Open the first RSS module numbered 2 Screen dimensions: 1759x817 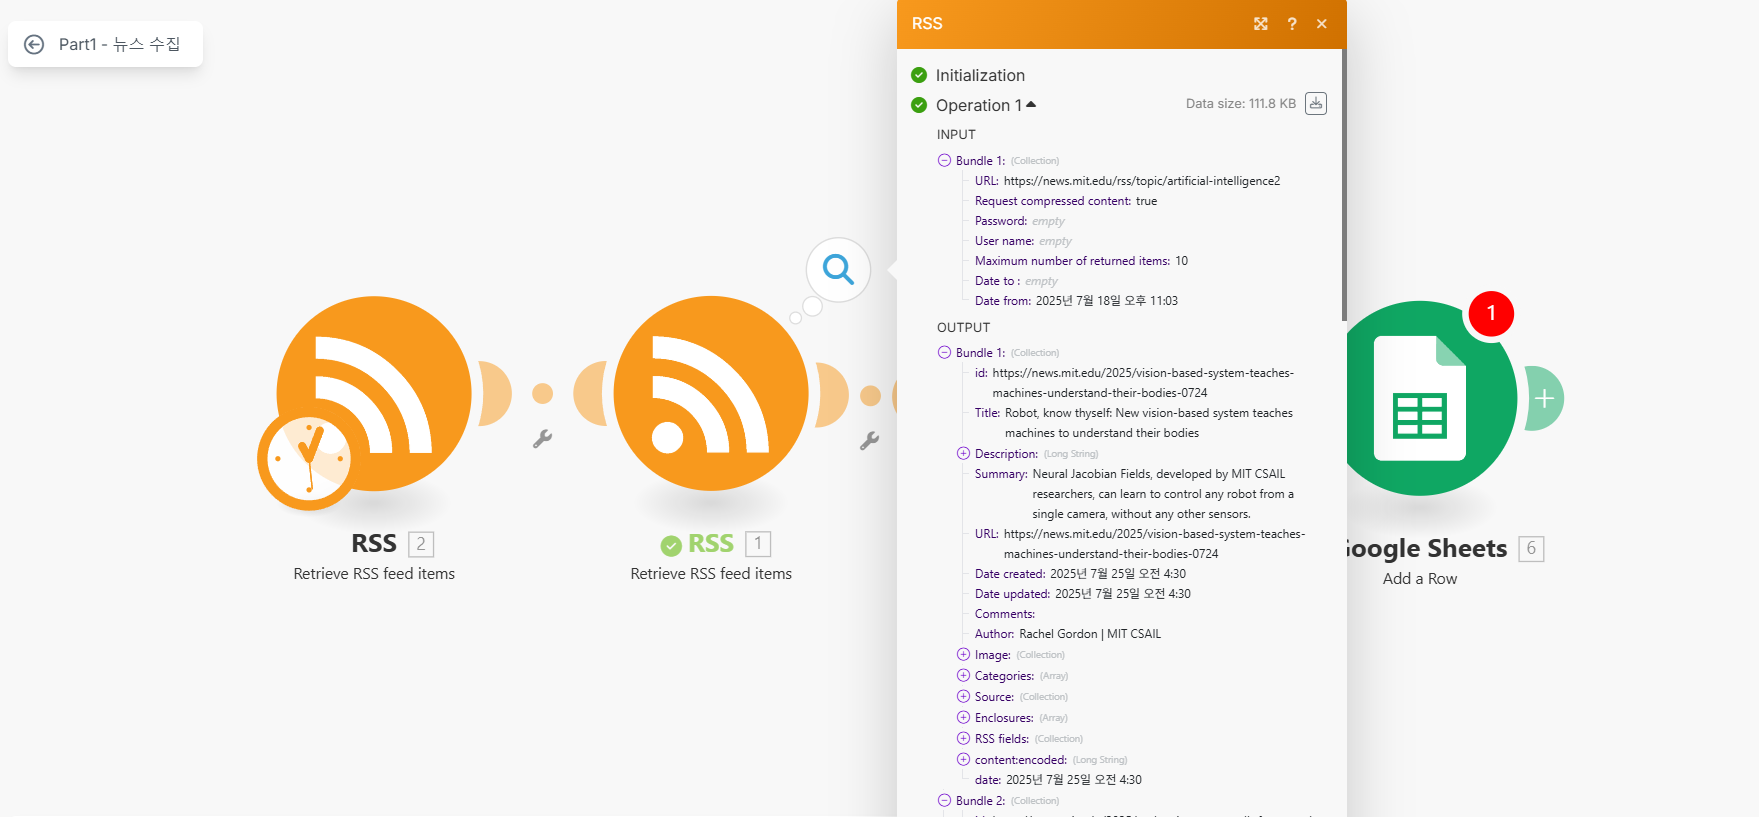point(374,393)
